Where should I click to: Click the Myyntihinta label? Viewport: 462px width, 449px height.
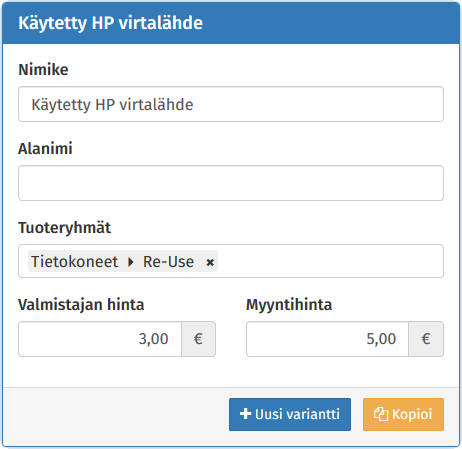coord(289,305)
